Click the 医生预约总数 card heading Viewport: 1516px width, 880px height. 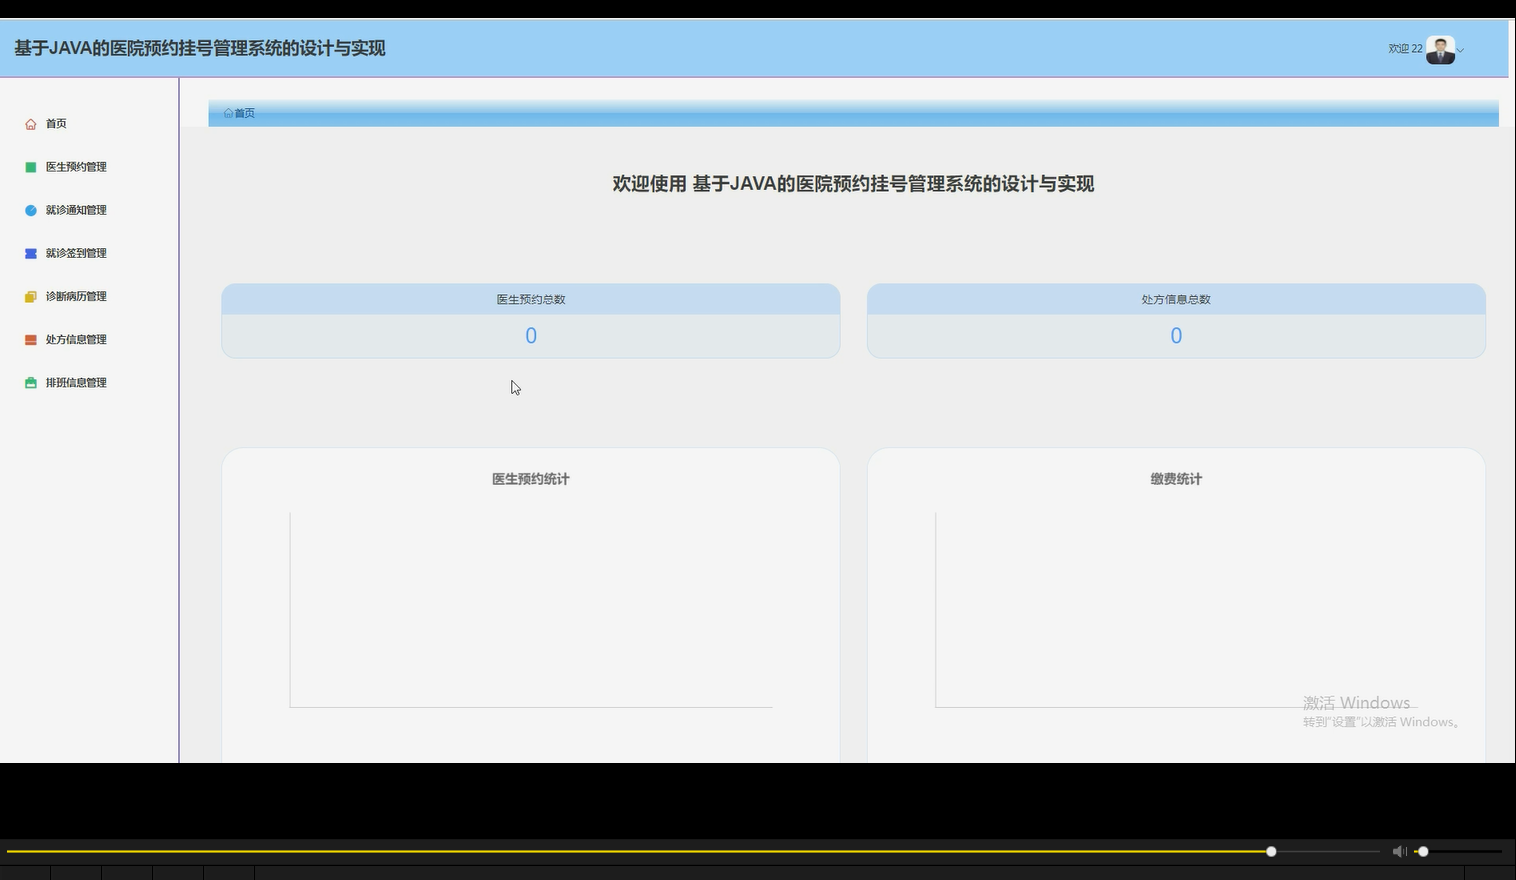point(531,299)
